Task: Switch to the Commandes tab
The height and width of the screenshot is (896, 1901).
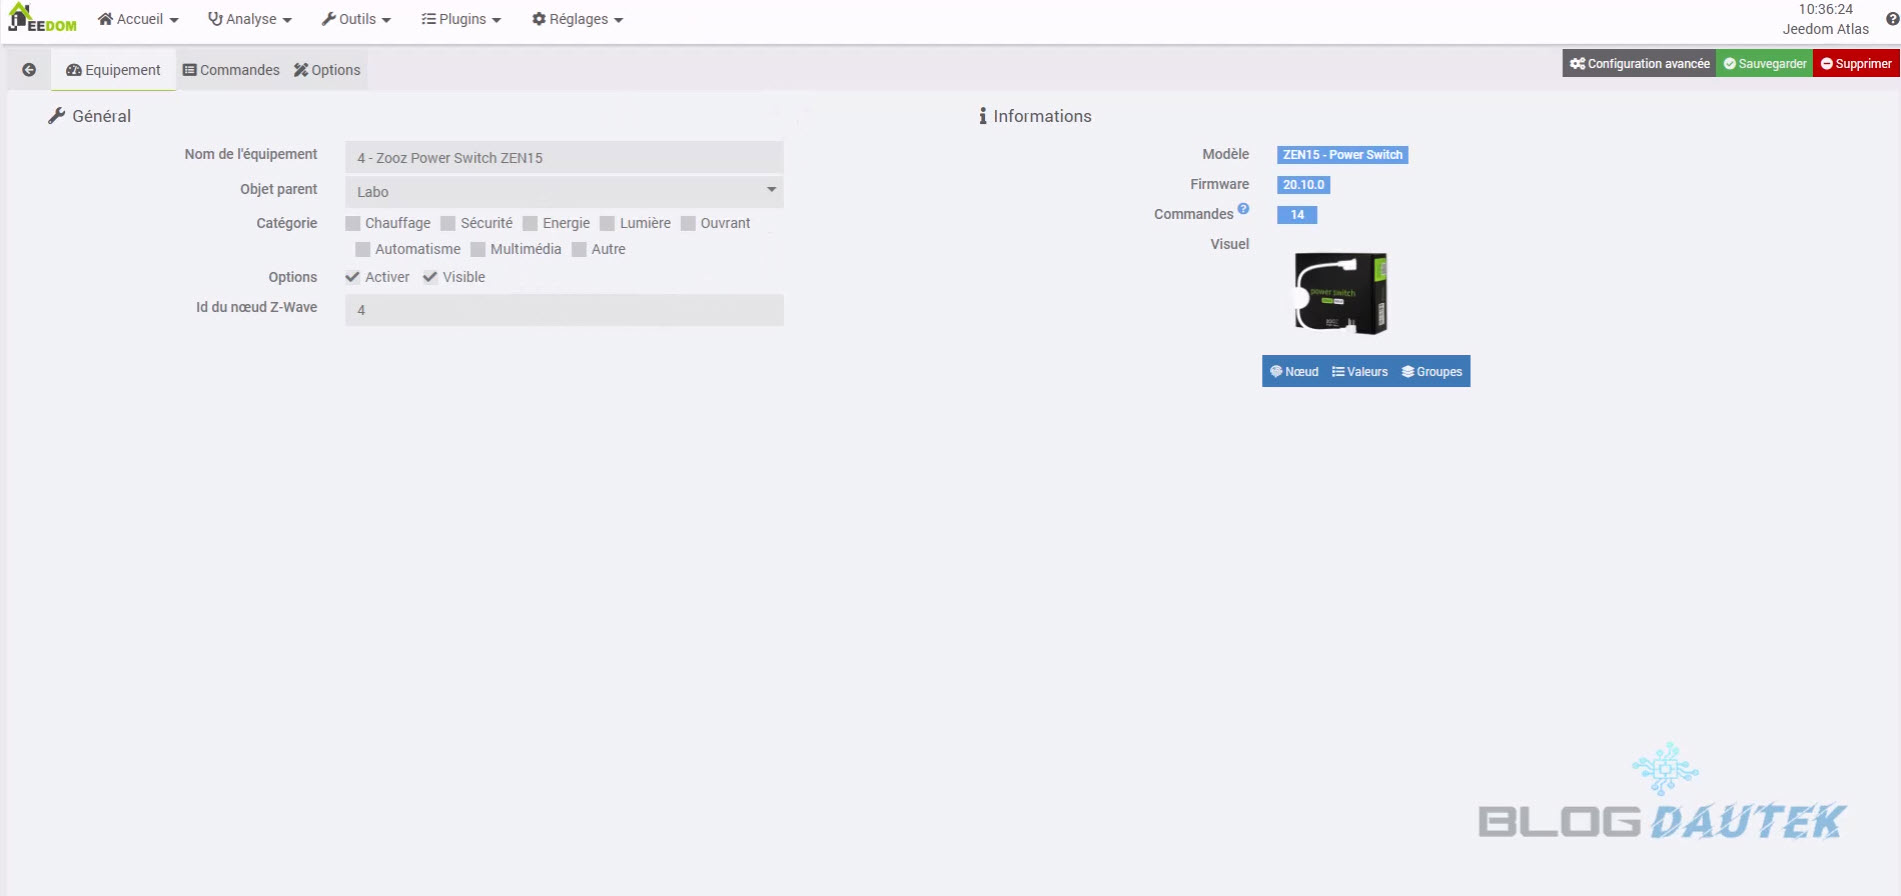Action: coord(231,70)
